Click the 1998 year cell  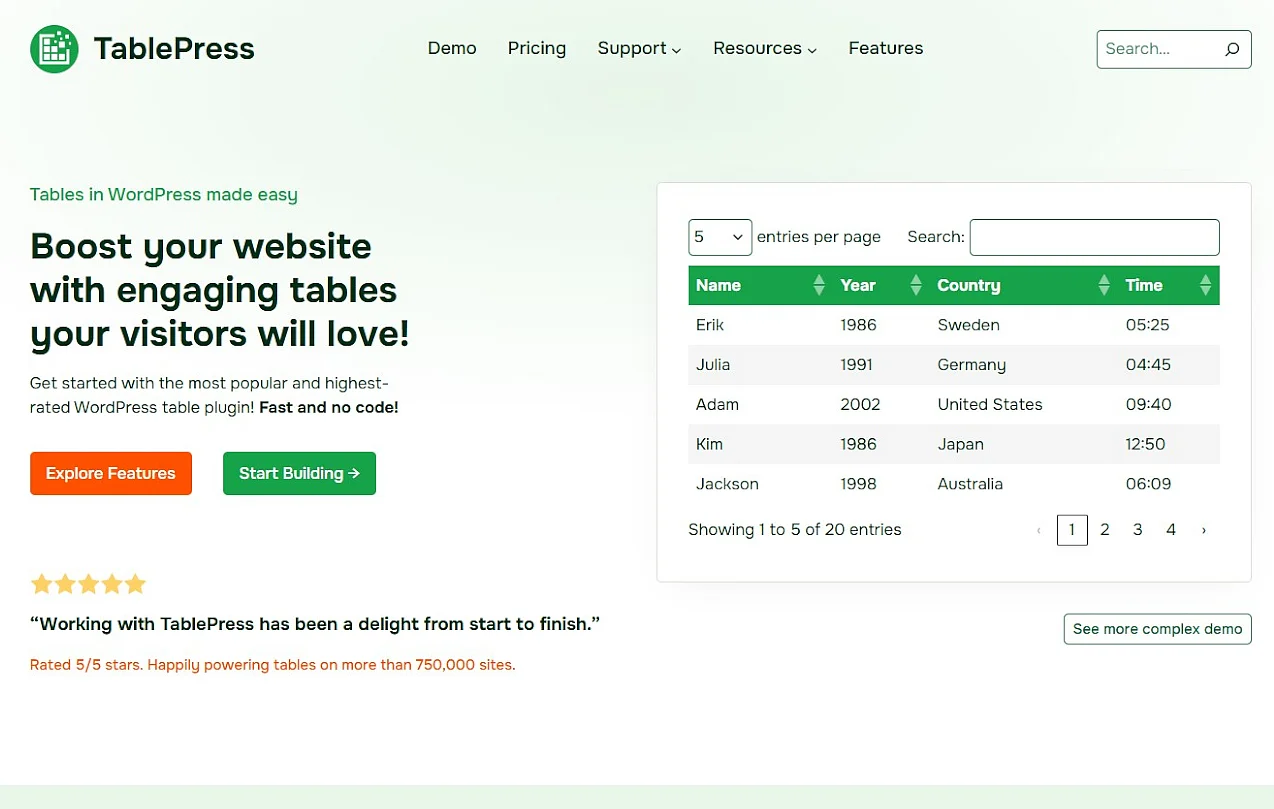point(881,484)
